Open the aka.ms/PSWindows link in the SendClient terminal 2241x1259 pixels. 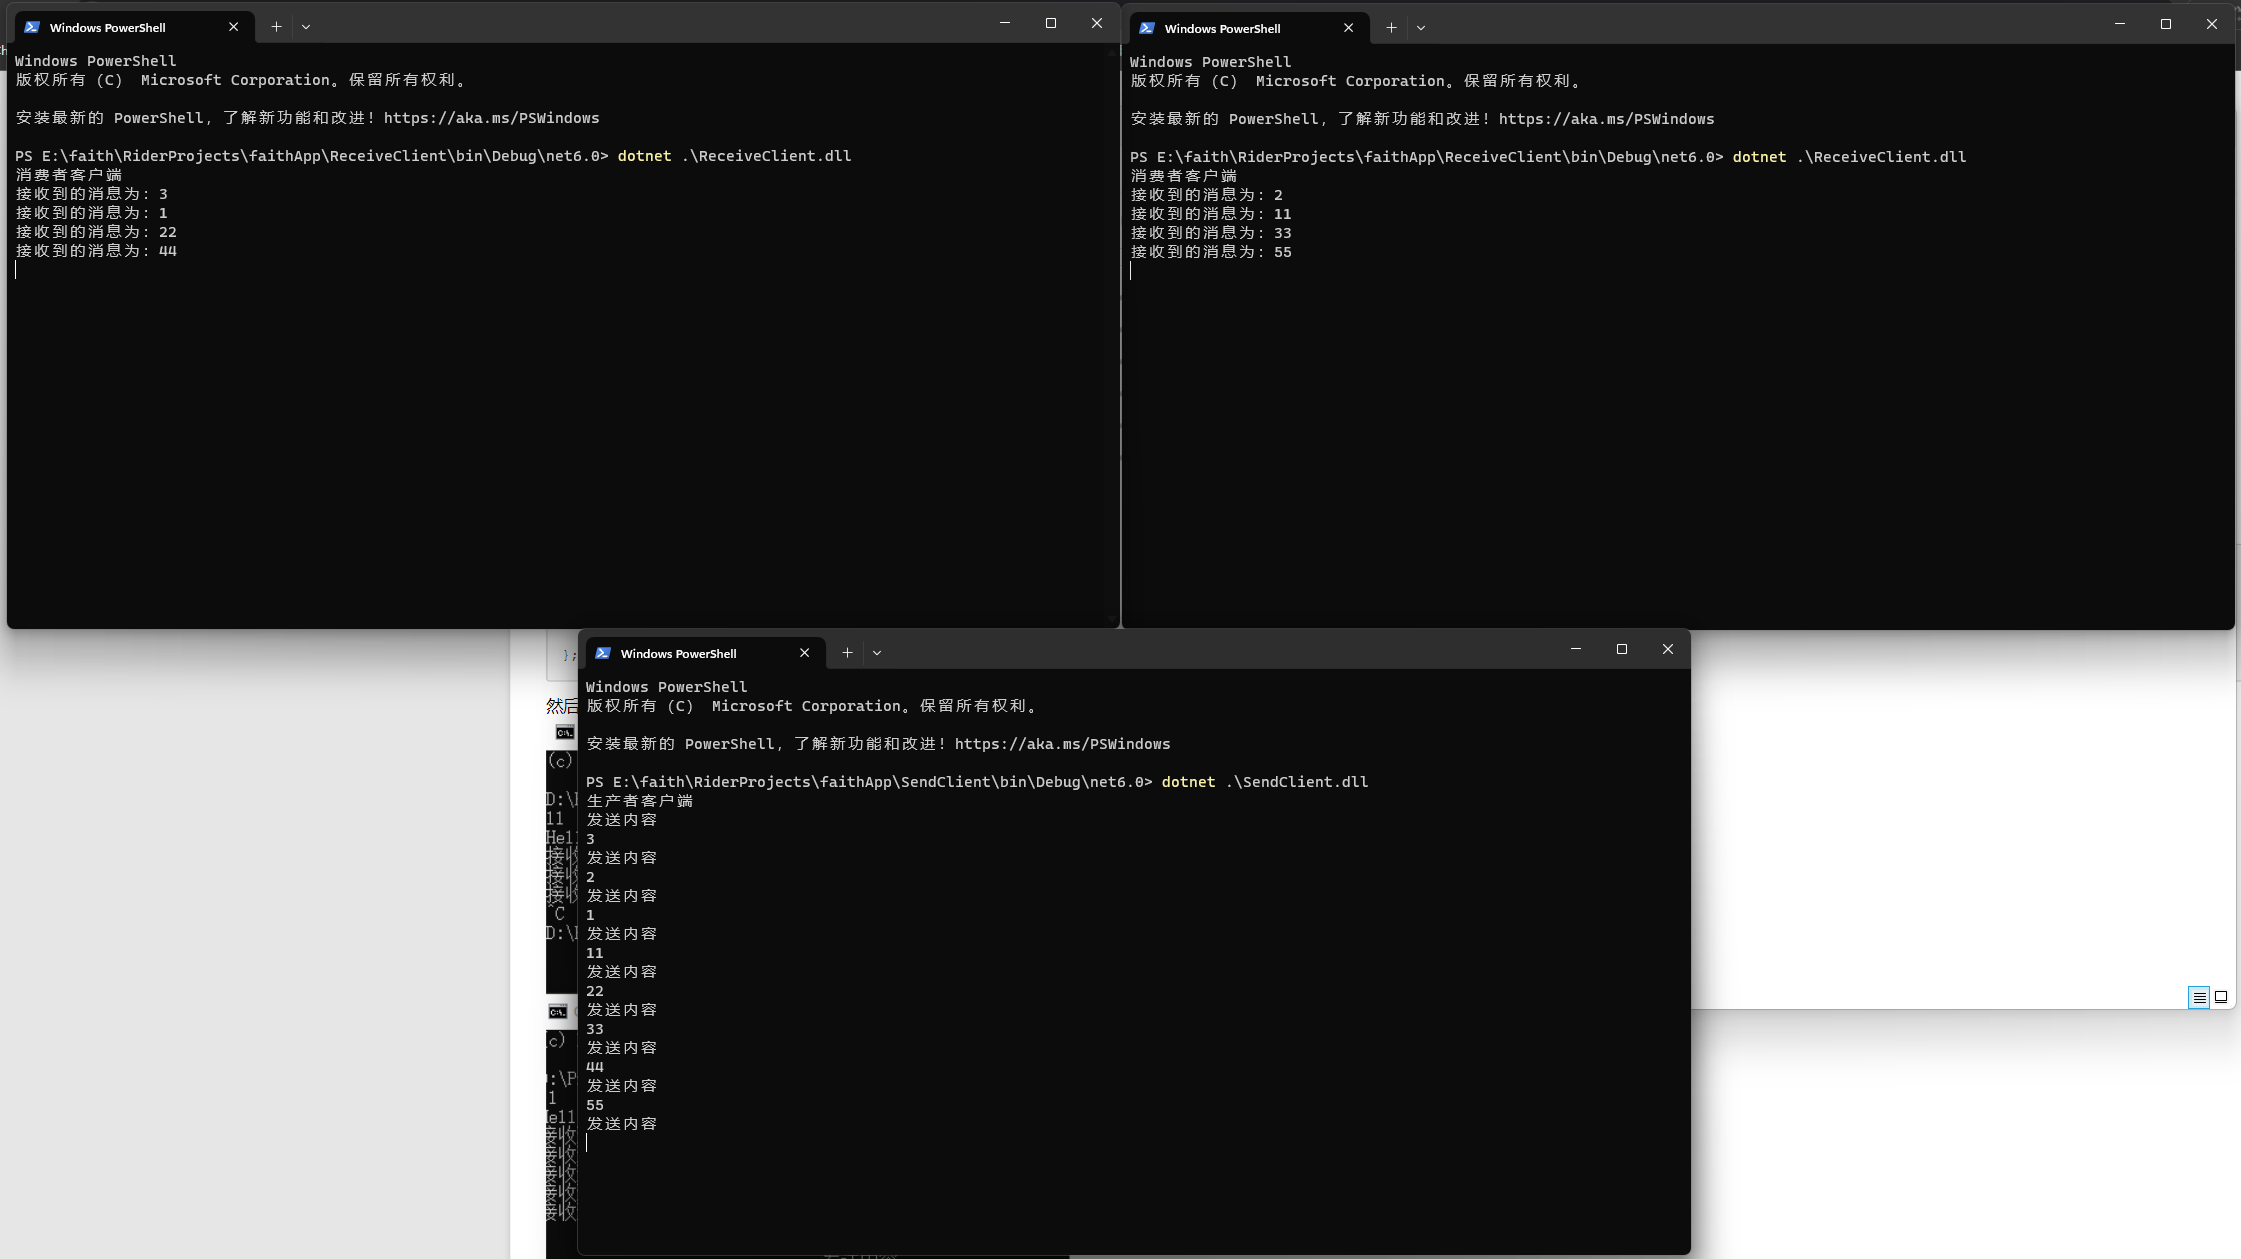click(1062, 744)
